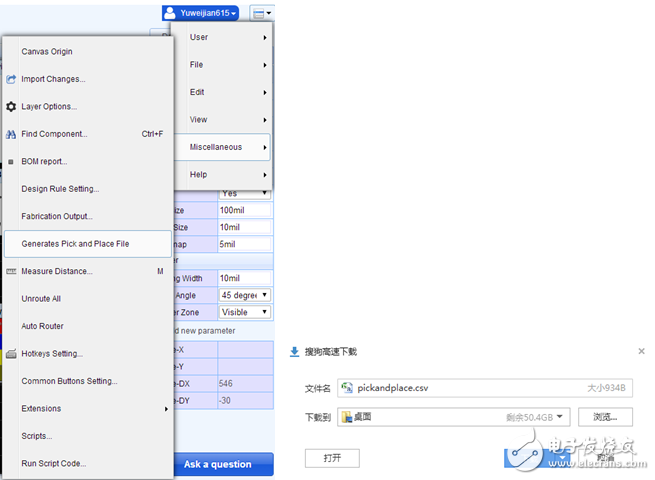This screenshot has width=655, height=480.
Task: Click the BOM report icon
Action: pos(11,161)
